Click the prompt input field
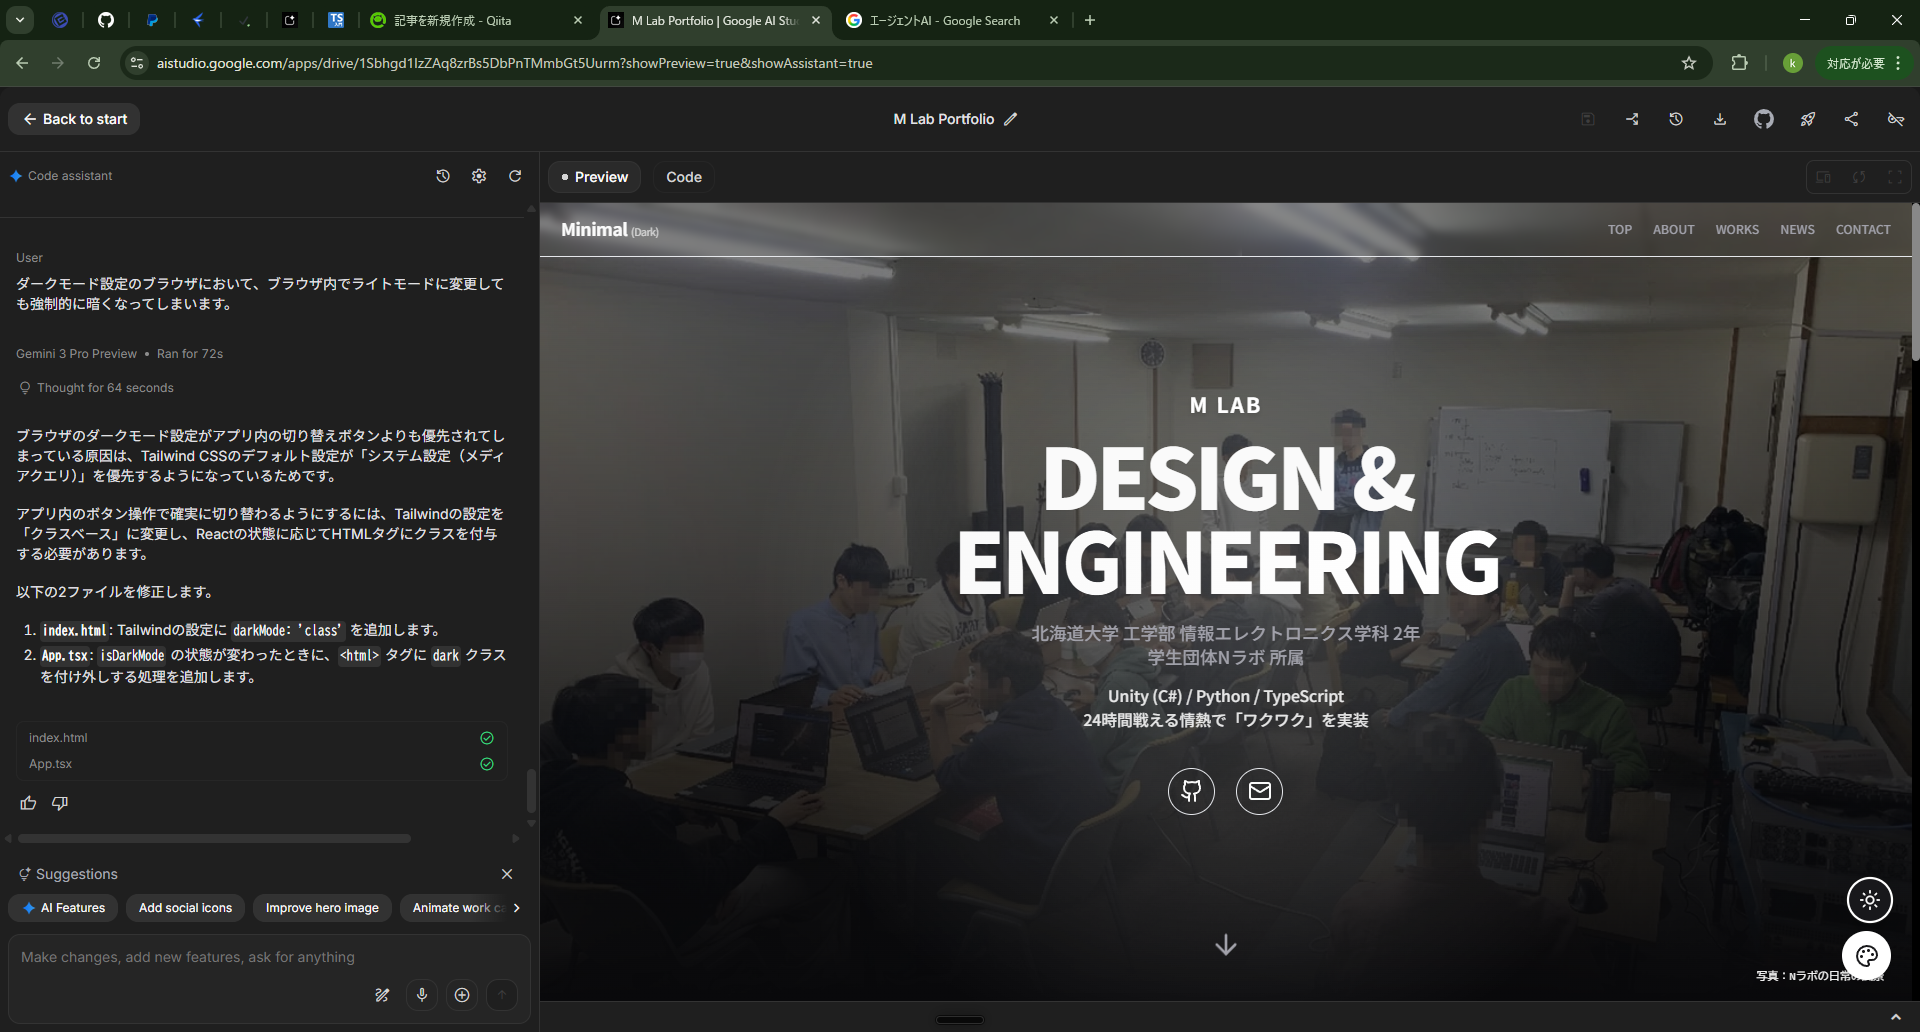The image size is (1920, 1032). (x=270, y=957)
